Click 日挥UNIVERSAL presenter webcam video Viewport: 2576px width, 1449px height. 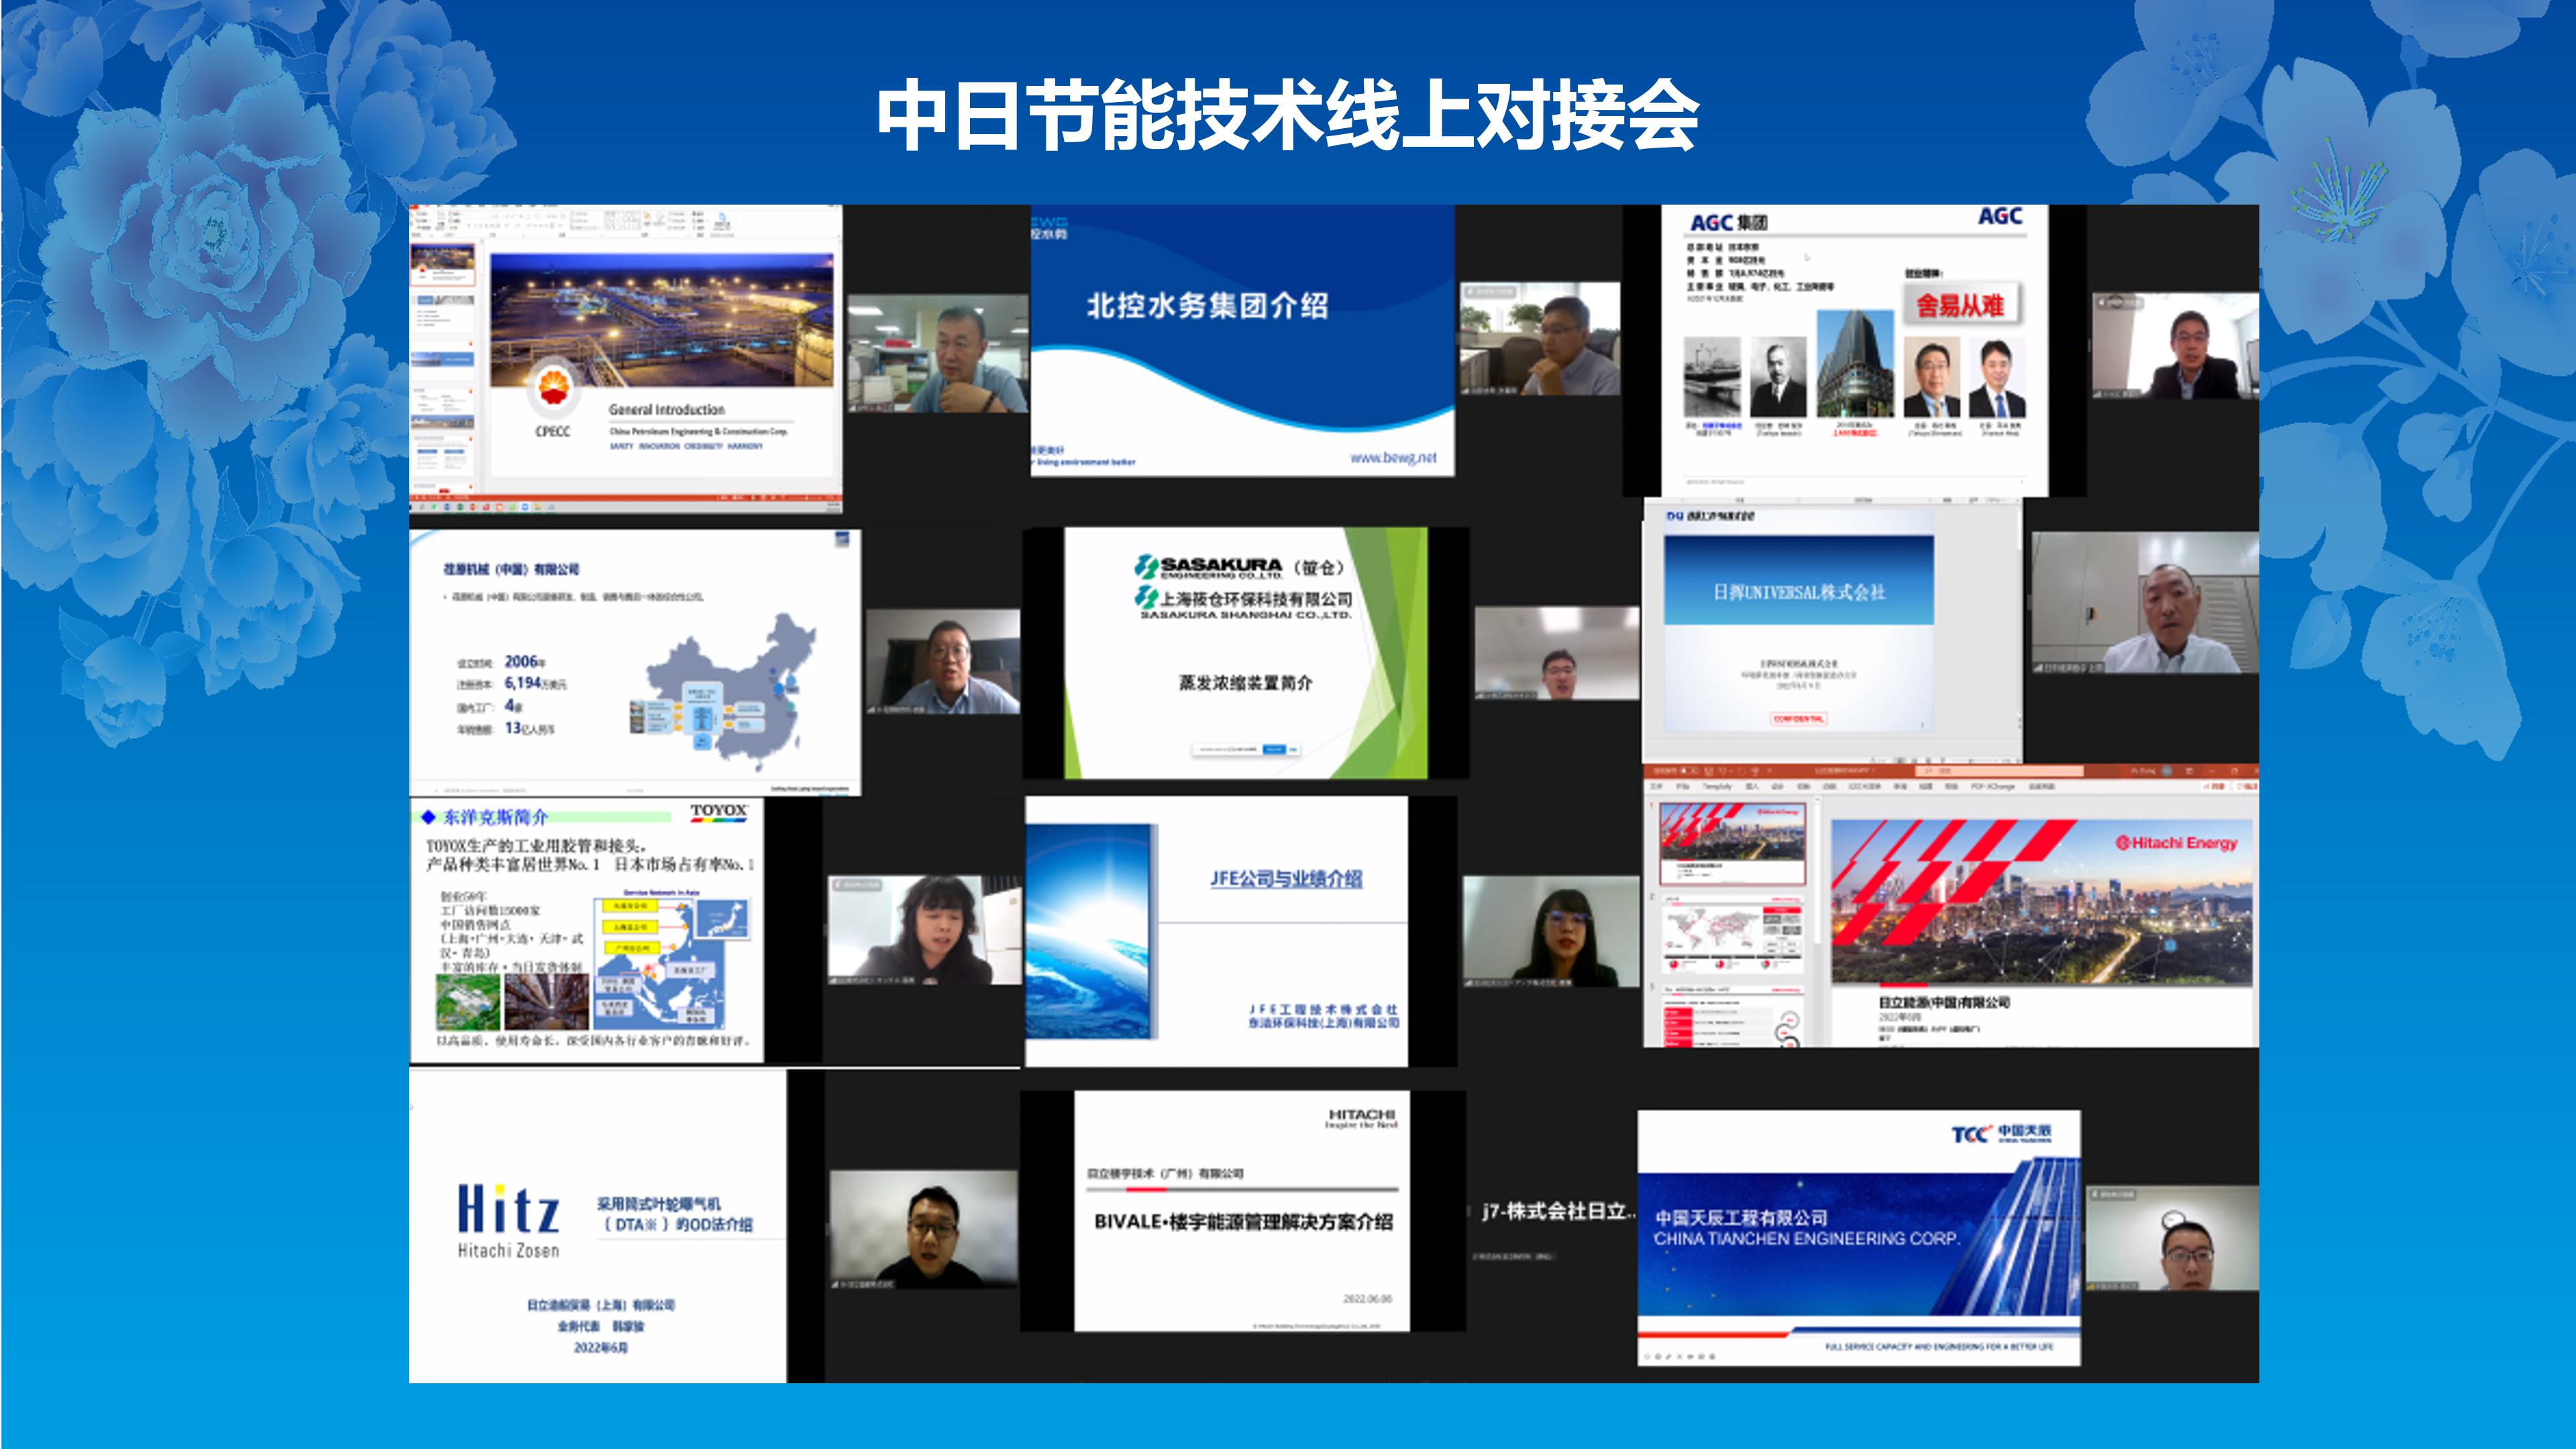click(2145, 603)
